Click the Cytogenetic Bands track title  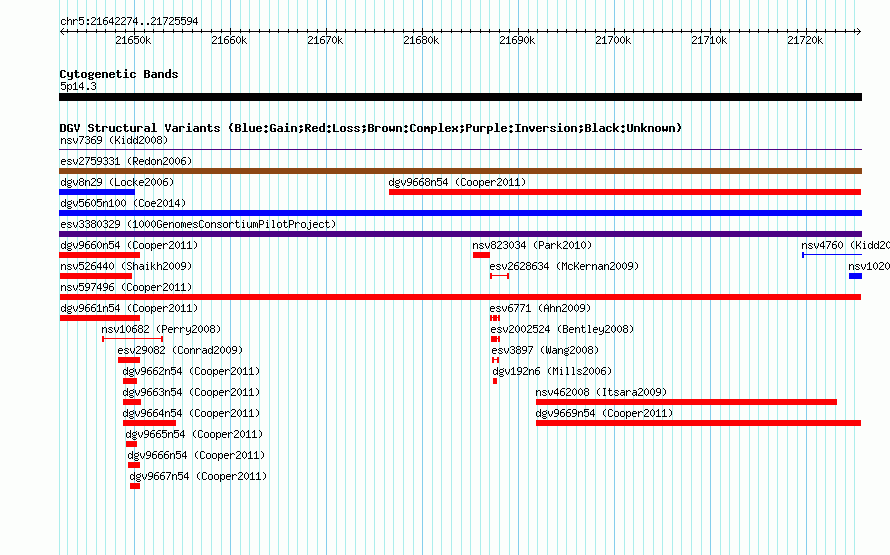[x=119, y=74]
